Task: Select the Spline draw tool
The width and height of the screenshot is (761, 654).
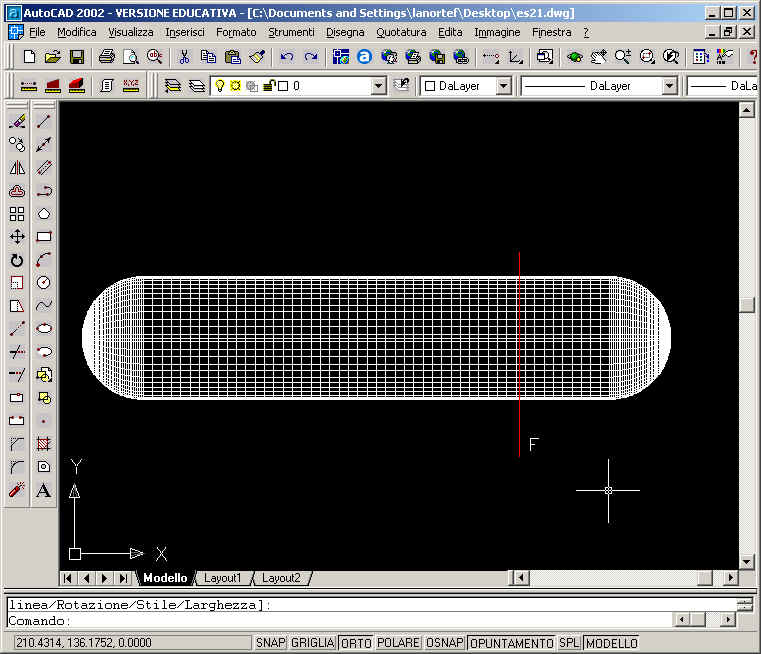Action: [44, 305]
